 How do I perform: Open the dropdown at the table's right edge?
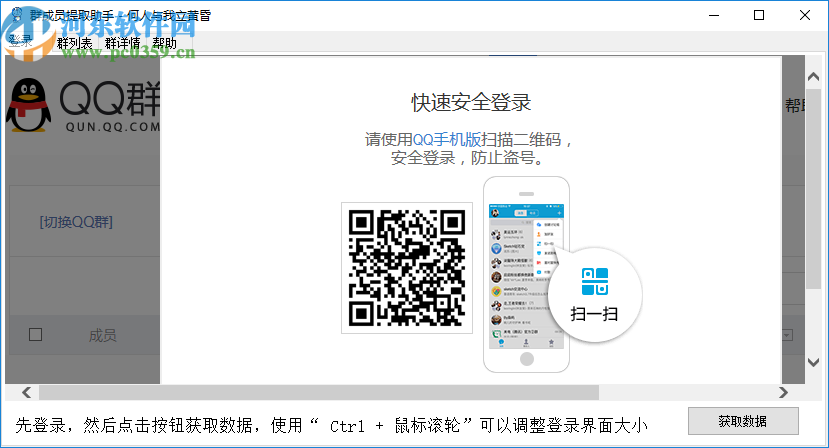coord(787,335)
